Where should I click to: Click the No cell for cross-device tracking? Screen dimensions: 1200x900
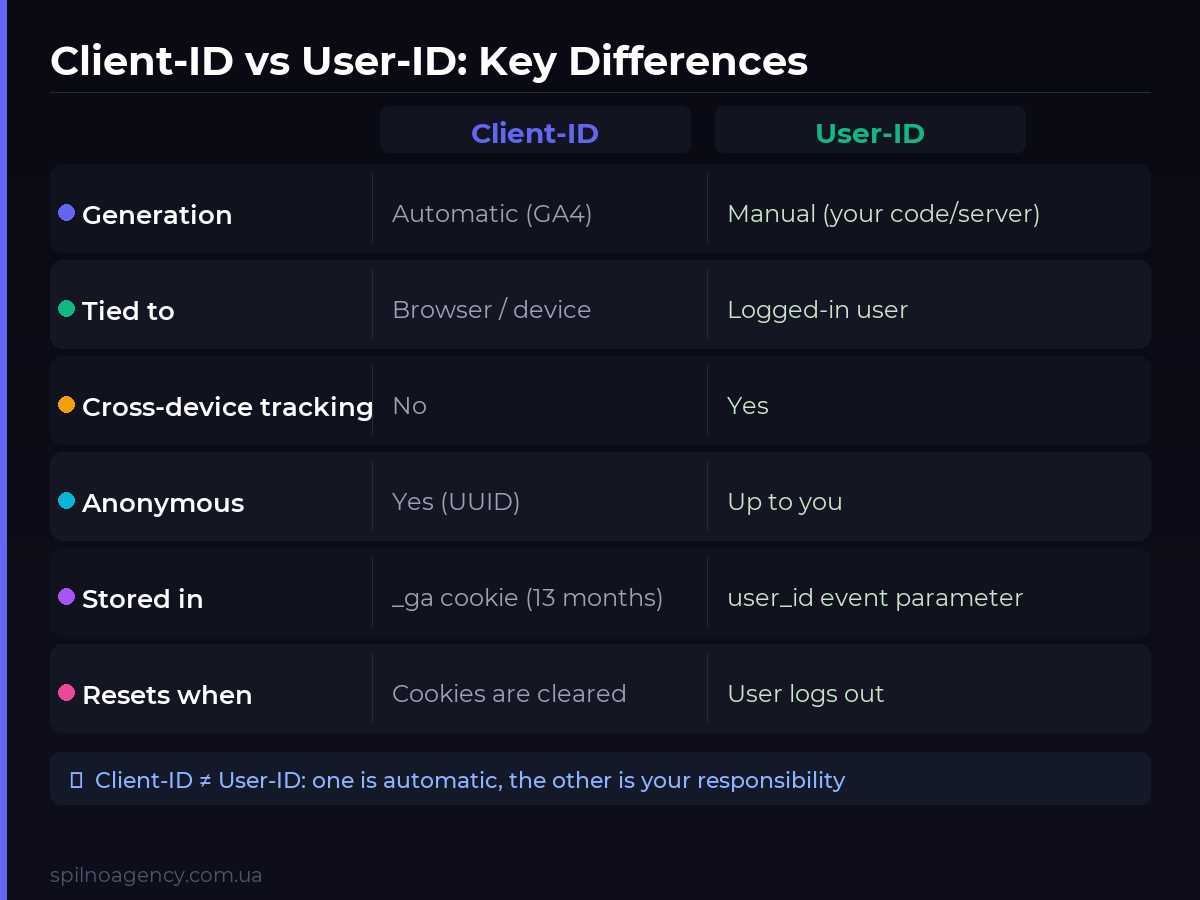click(409, 406)
